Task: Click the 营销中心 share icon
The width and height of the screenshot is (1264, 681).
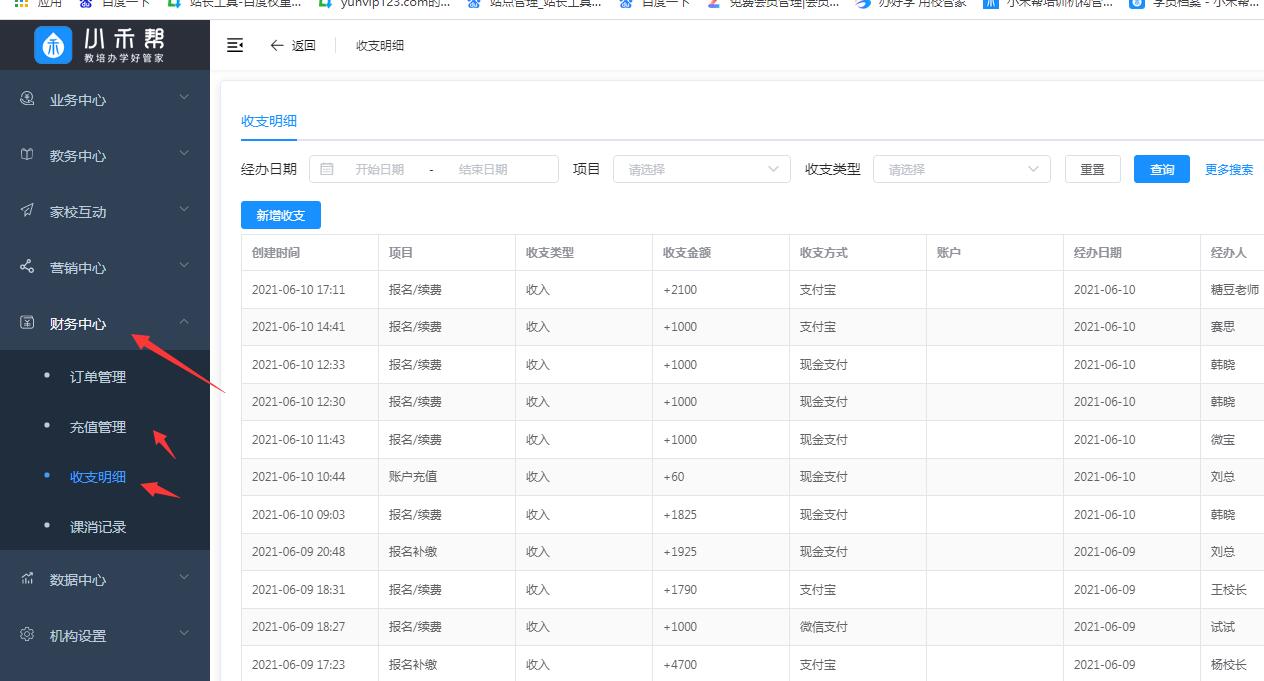Action: pyautogui.click(x=27, y=267)
